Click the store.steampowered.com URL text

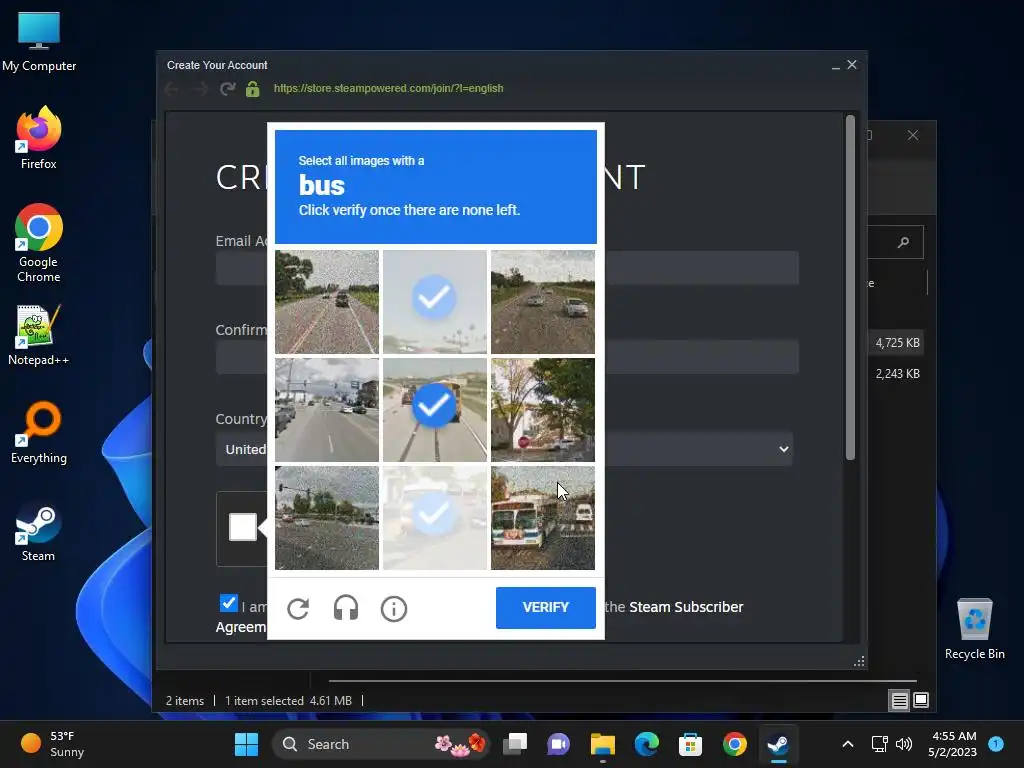coord(389,88)
